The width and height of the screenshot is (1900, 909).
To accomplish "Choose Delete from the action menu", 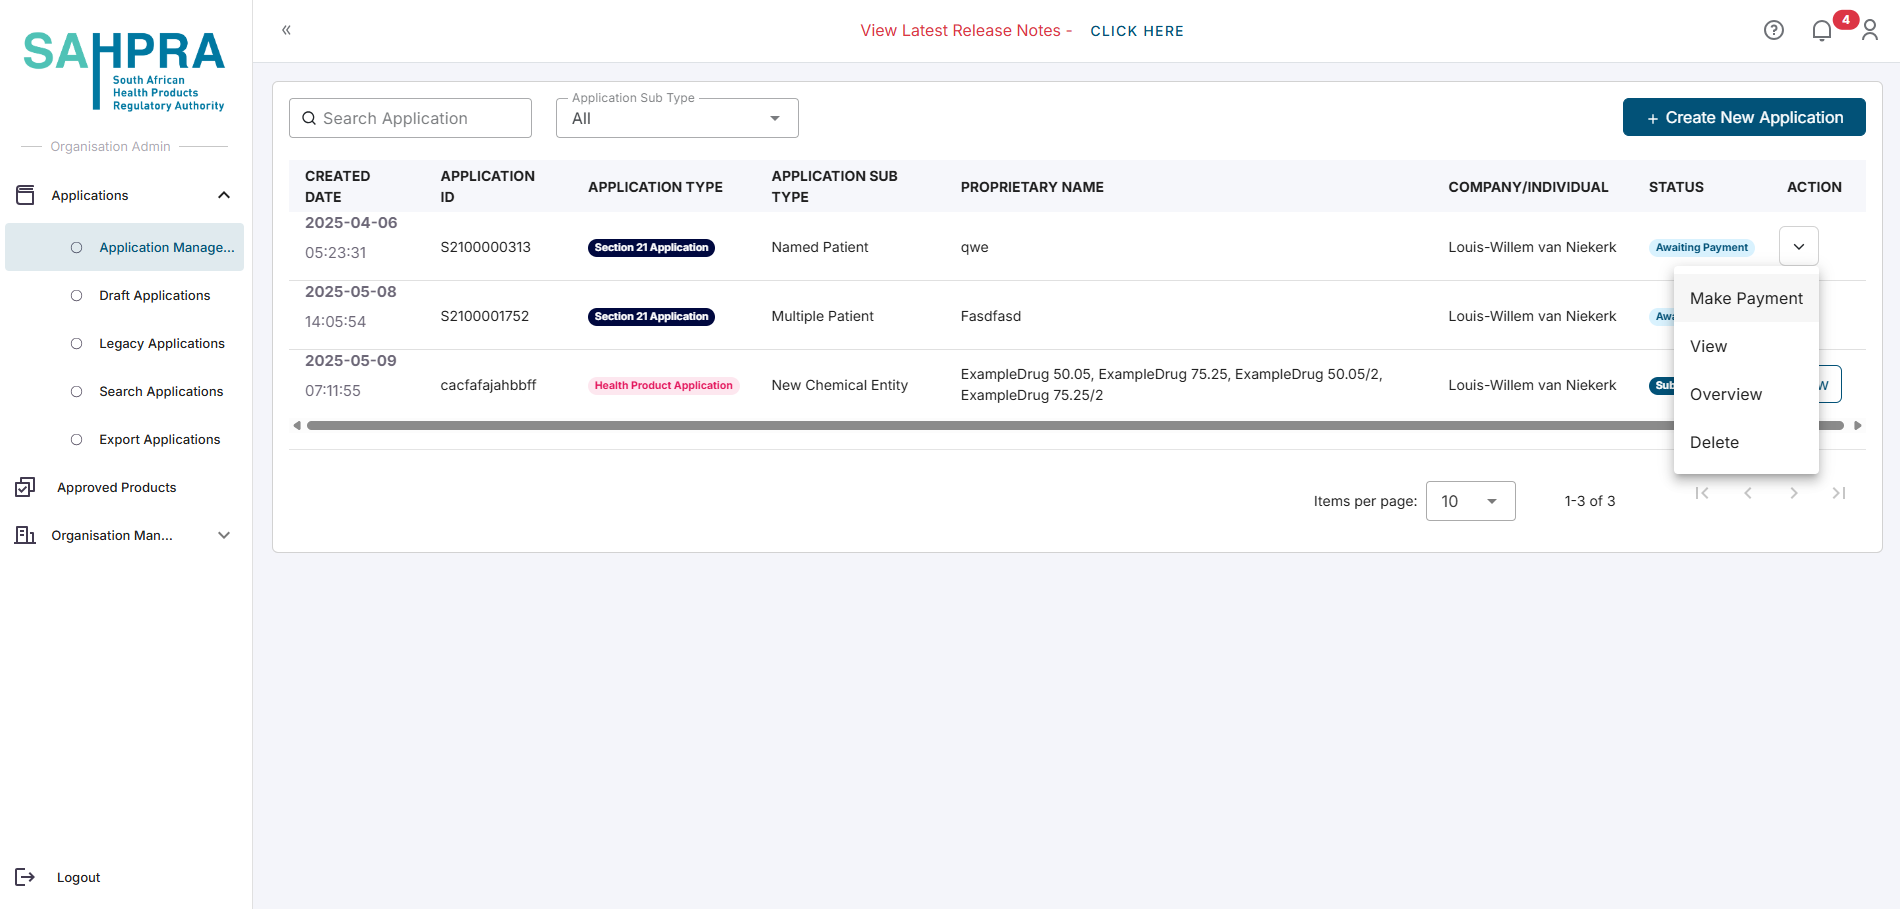I will [x=1746, y=442].
